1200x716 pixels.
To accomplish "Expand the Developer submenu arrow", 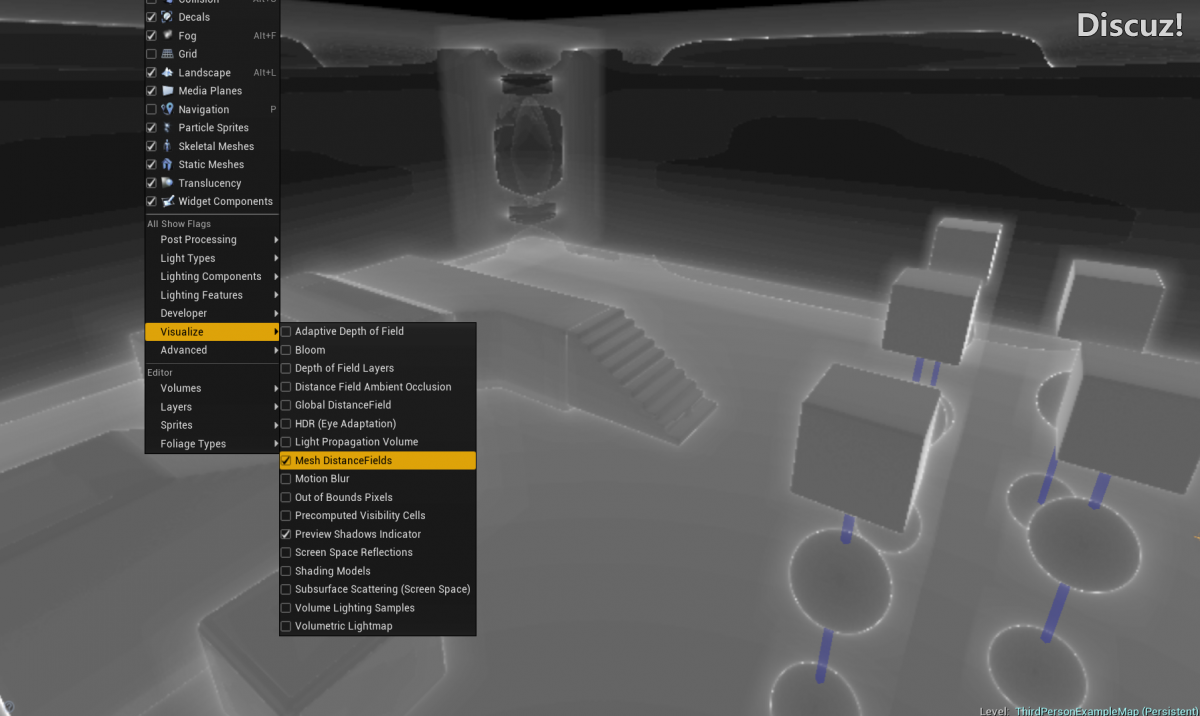I will point(276,313).
